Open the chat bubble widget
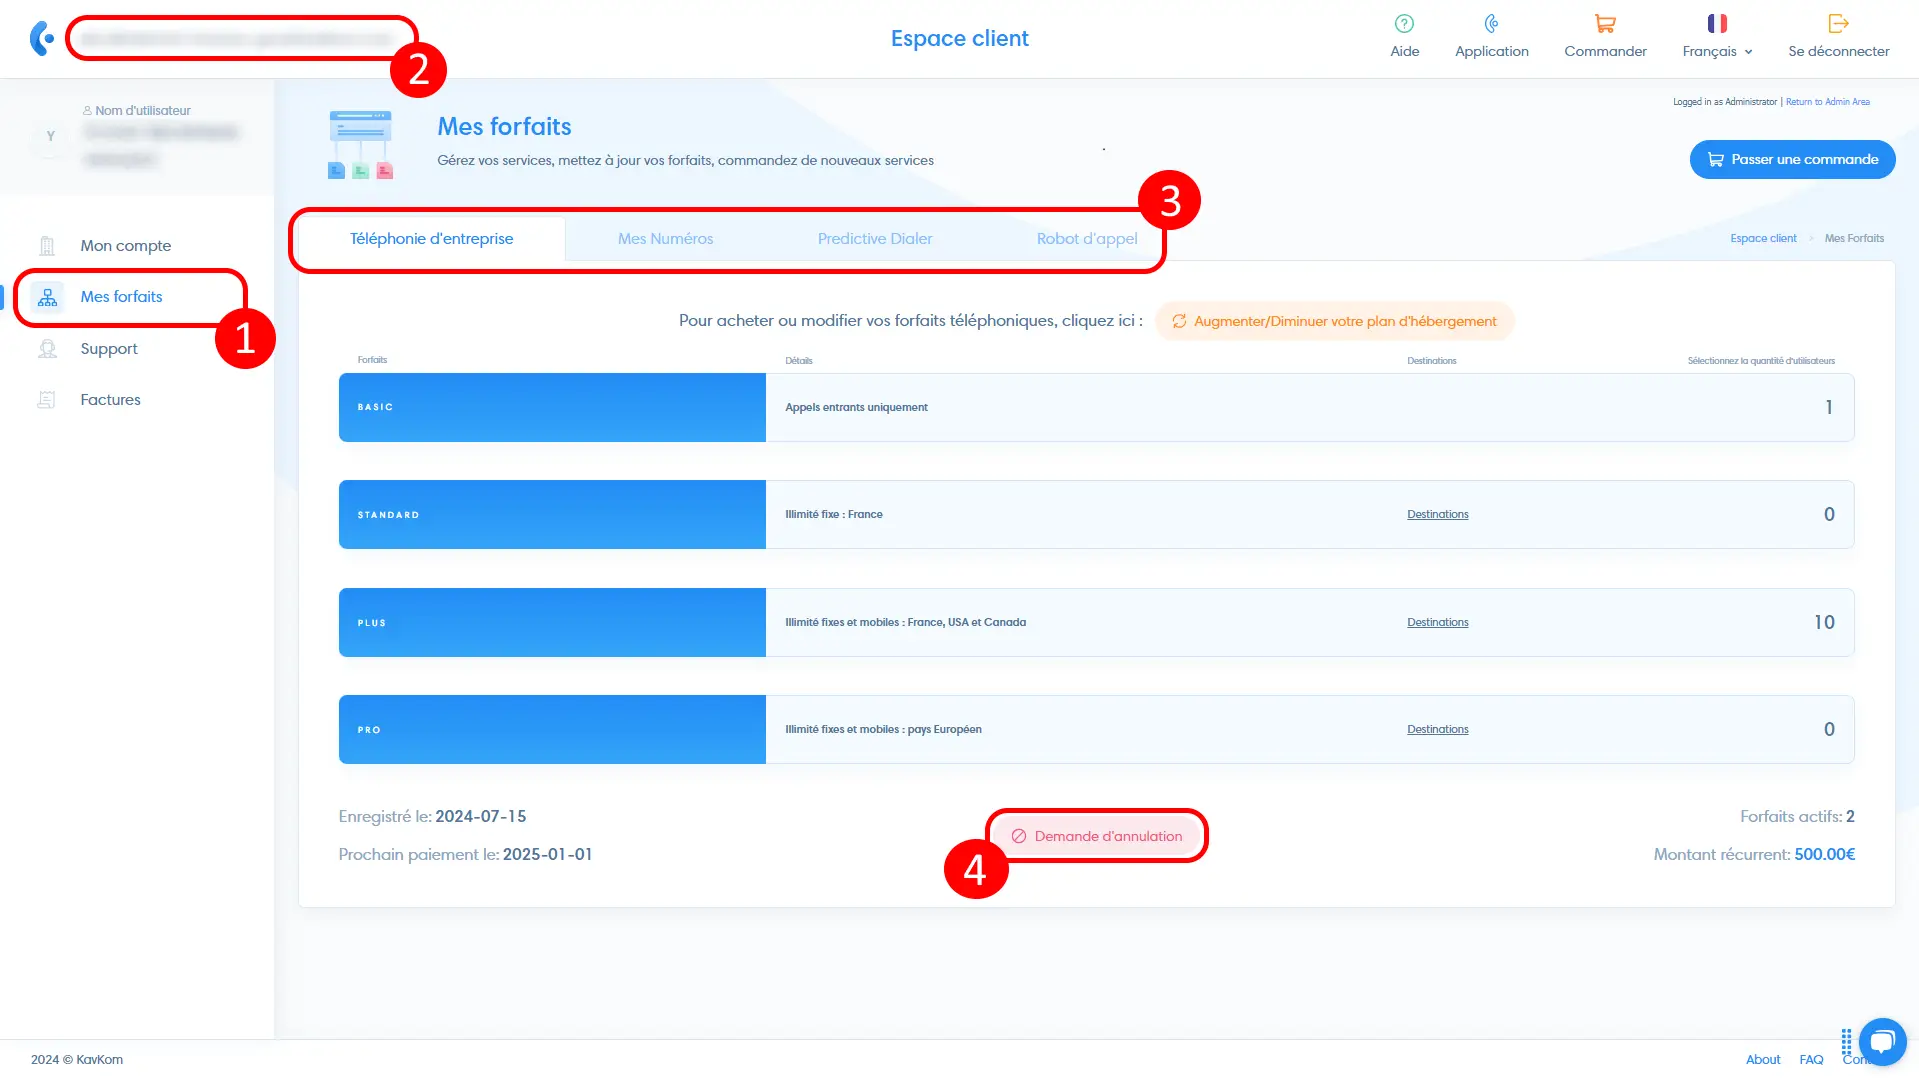Viewport: 1919px width, 1078px height. 1882,1042
